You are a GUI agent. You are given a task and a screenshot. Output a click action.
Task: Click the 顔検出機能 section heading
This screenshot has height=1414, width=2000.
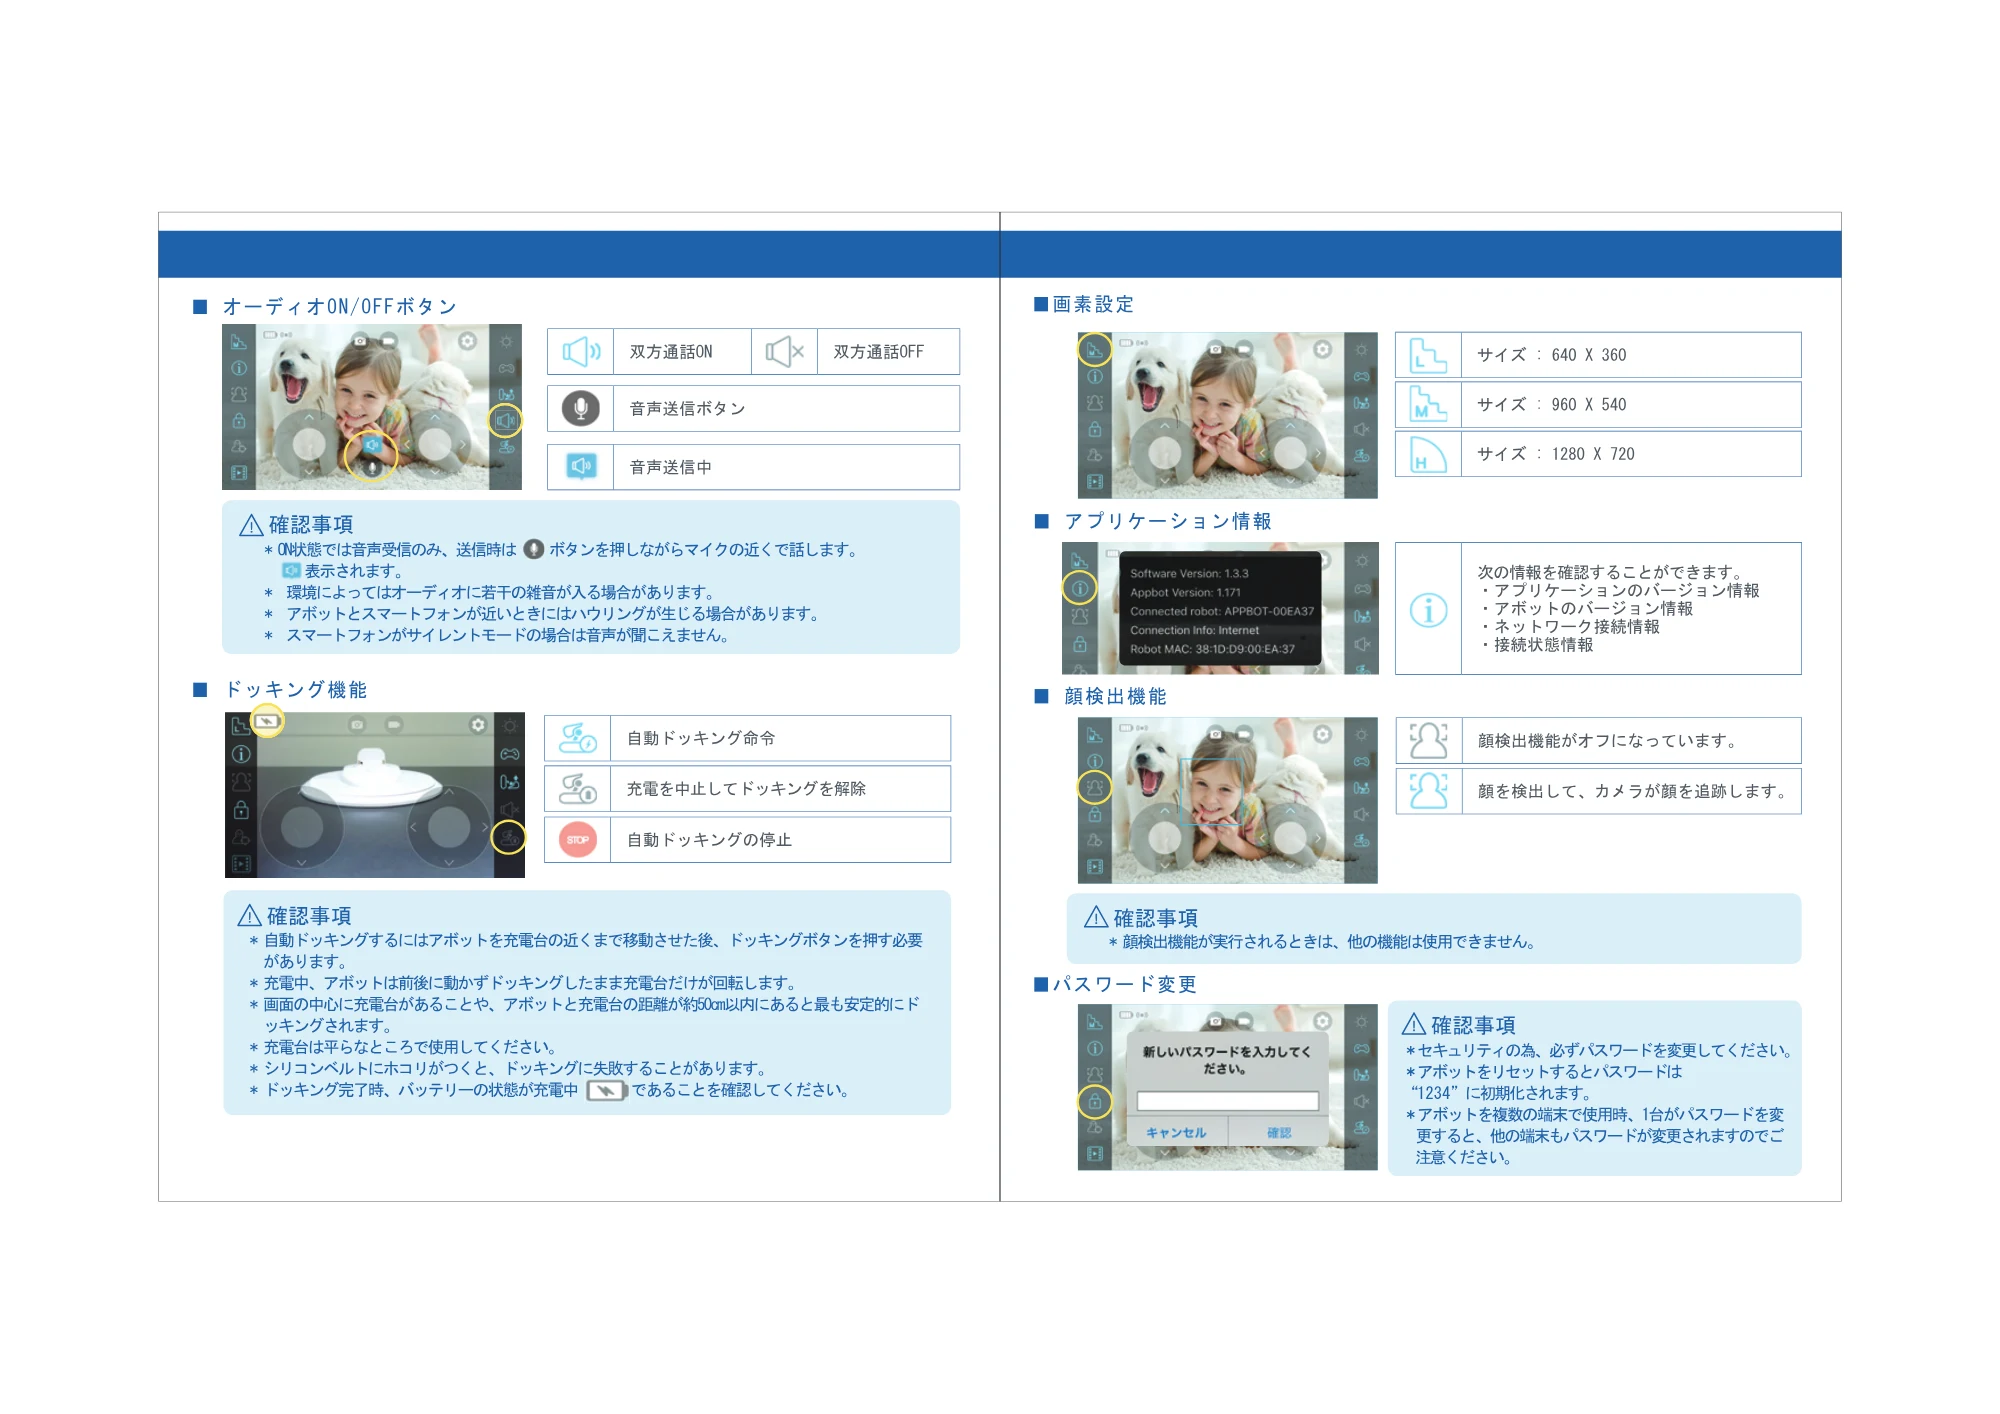1115,696
